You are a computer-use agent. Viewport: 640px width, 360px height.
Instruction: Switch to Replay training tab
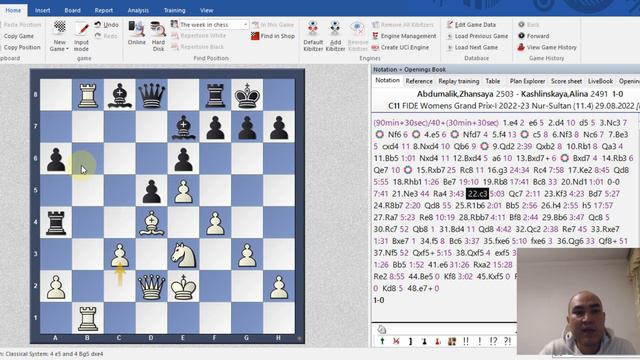[459, 81]
